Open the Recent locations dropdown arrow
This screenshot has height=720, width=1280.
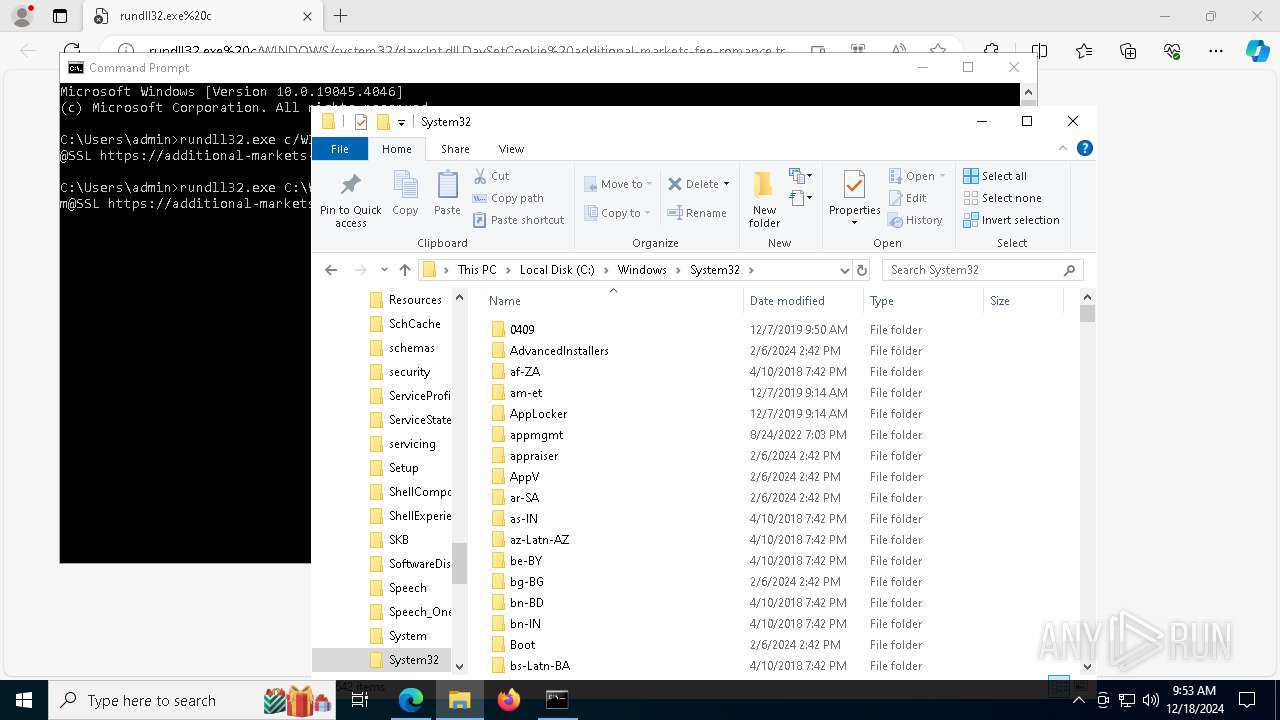(383, 271)
